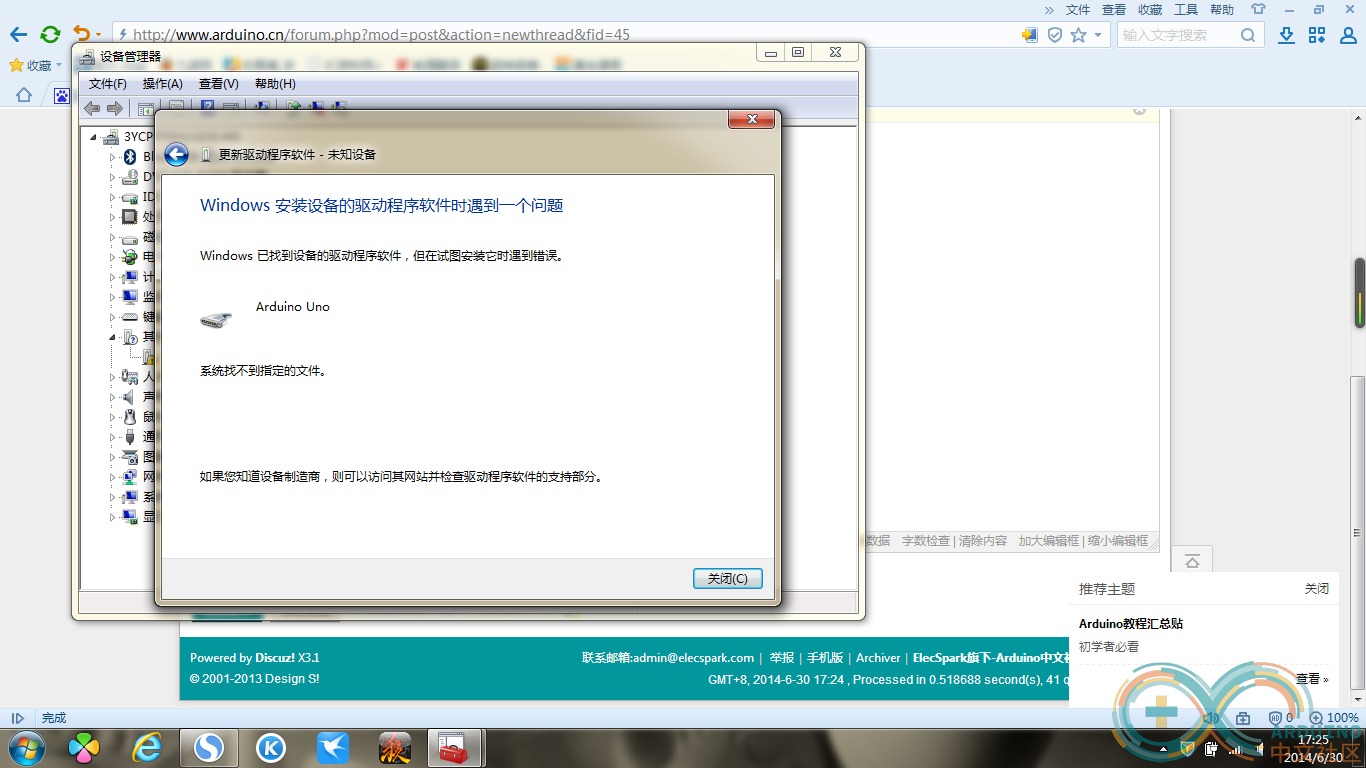The width and height of the screenshot is (1366, 768).
Task: Click the 举报 link in page footer
Action: tap(782, 658)
